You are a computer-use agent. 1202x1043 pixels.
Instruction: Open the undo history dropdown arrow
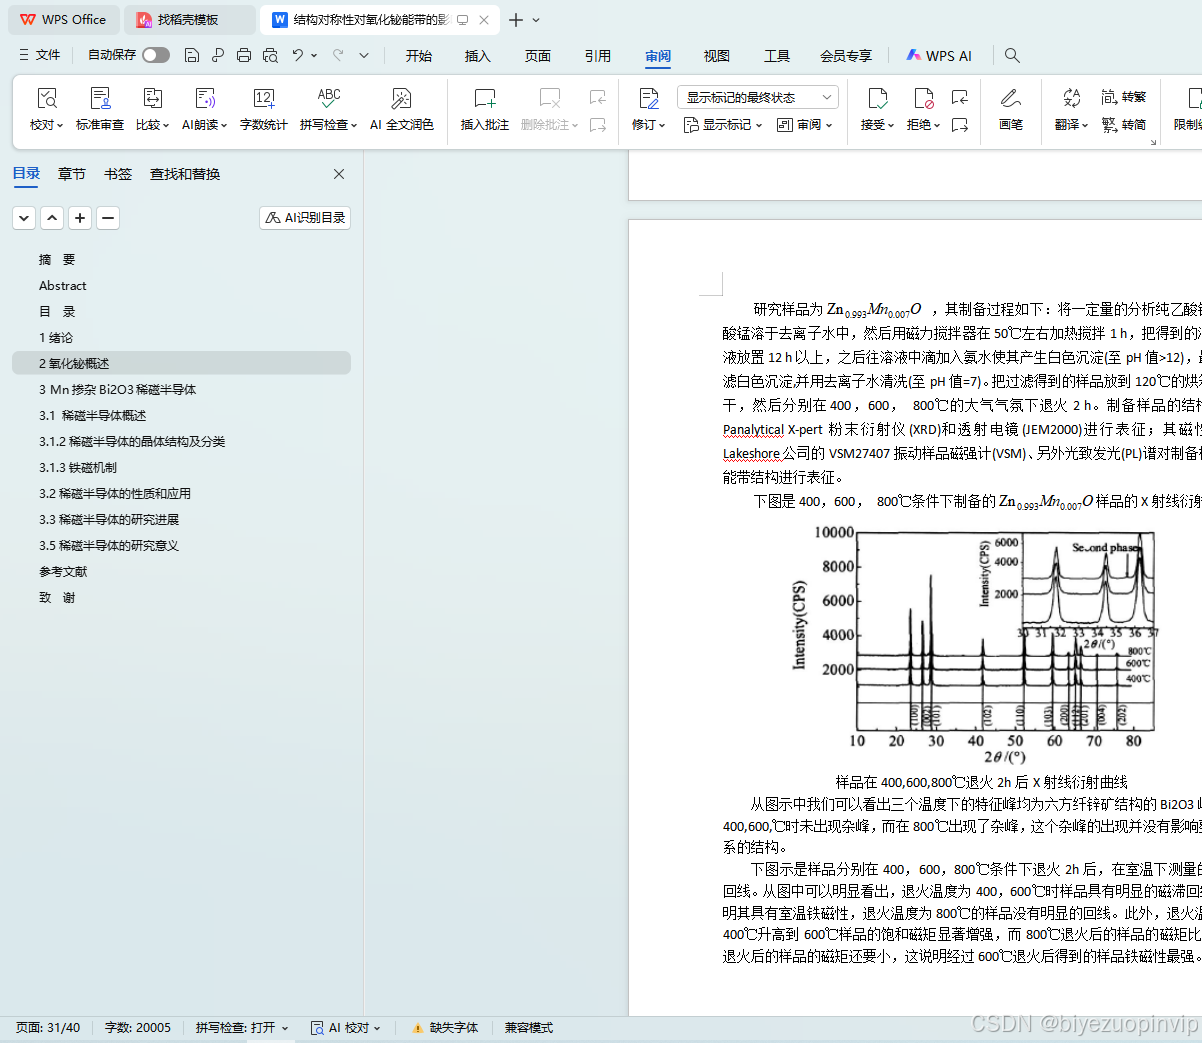tap(314, 55)
